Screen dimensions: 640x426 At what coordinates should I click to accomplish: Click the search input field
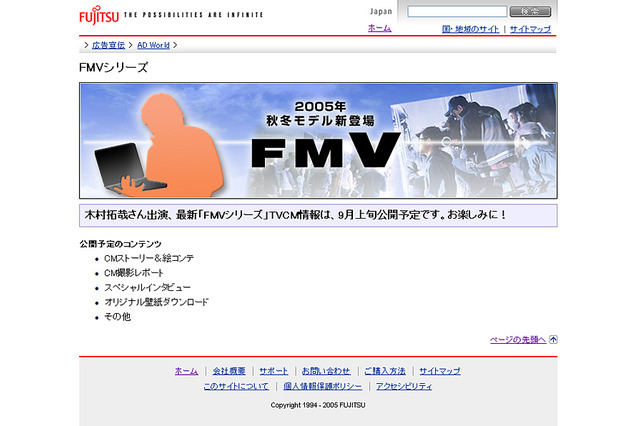tap(457, 11)
